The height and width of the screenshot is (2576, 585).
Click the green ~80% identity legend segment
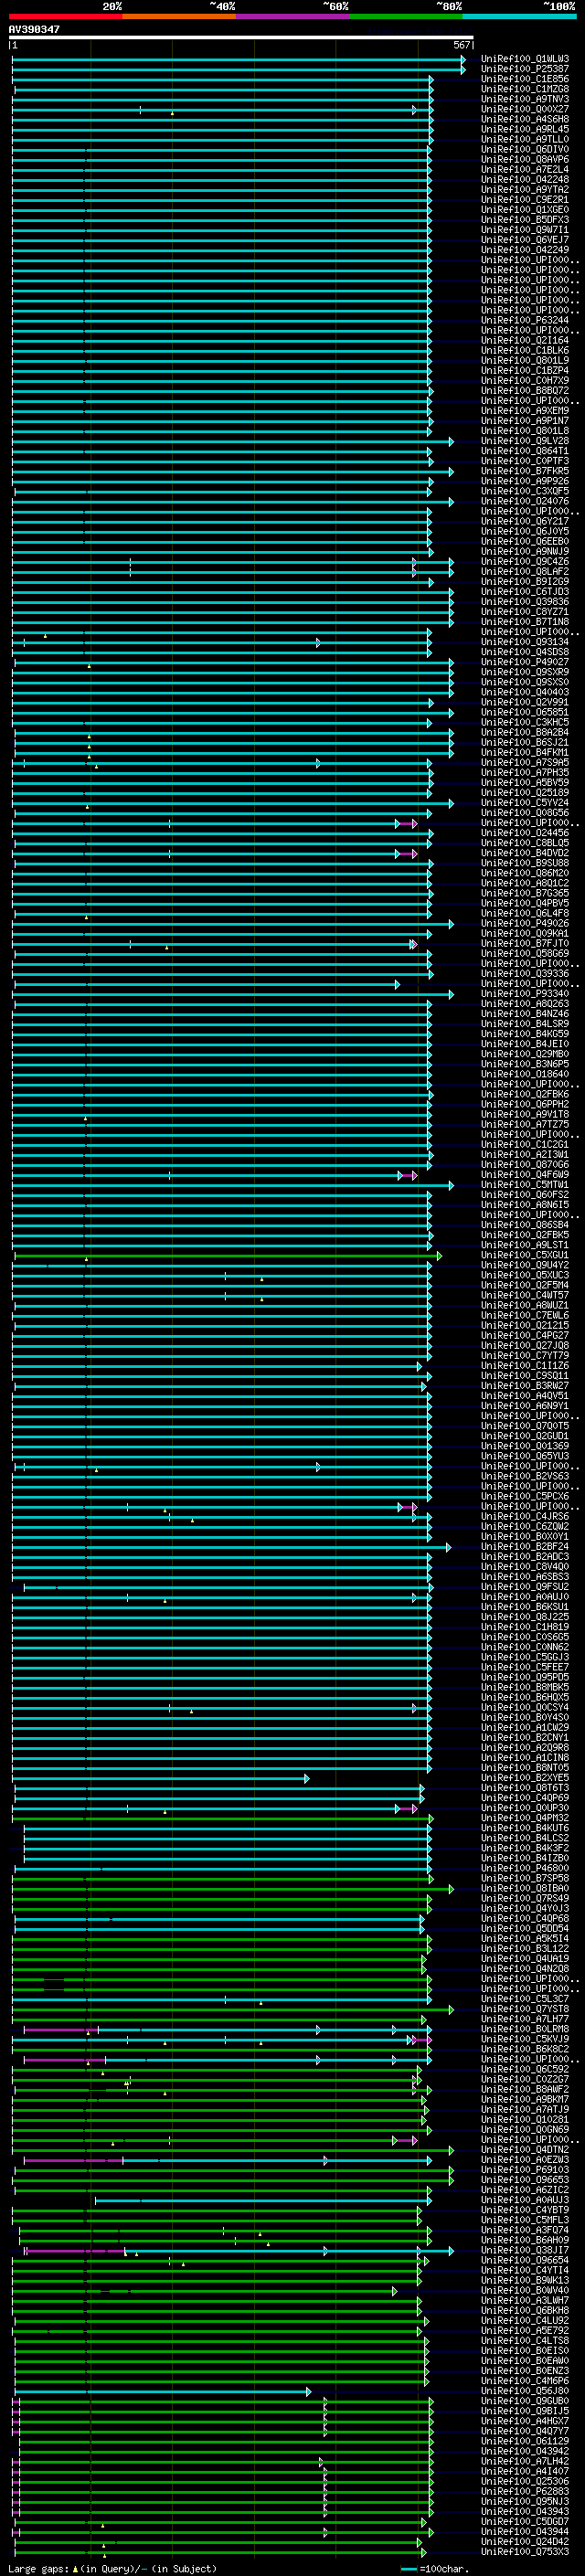[406, 16]
